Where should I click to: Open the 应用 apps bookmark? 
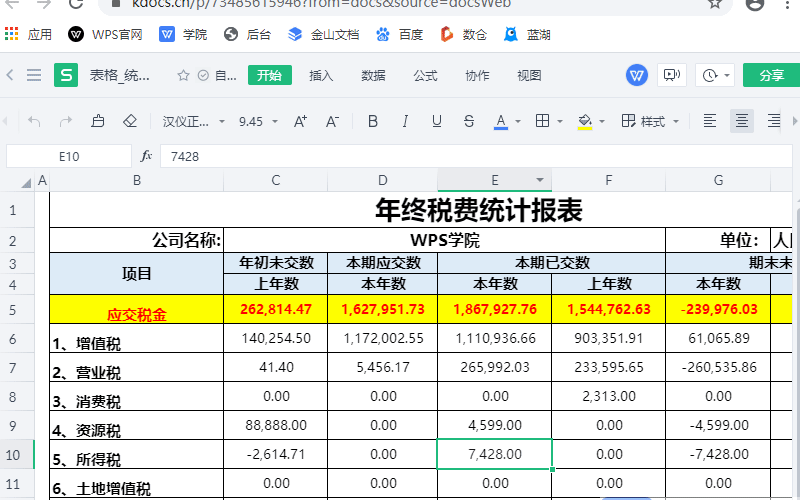pos(29,35)
